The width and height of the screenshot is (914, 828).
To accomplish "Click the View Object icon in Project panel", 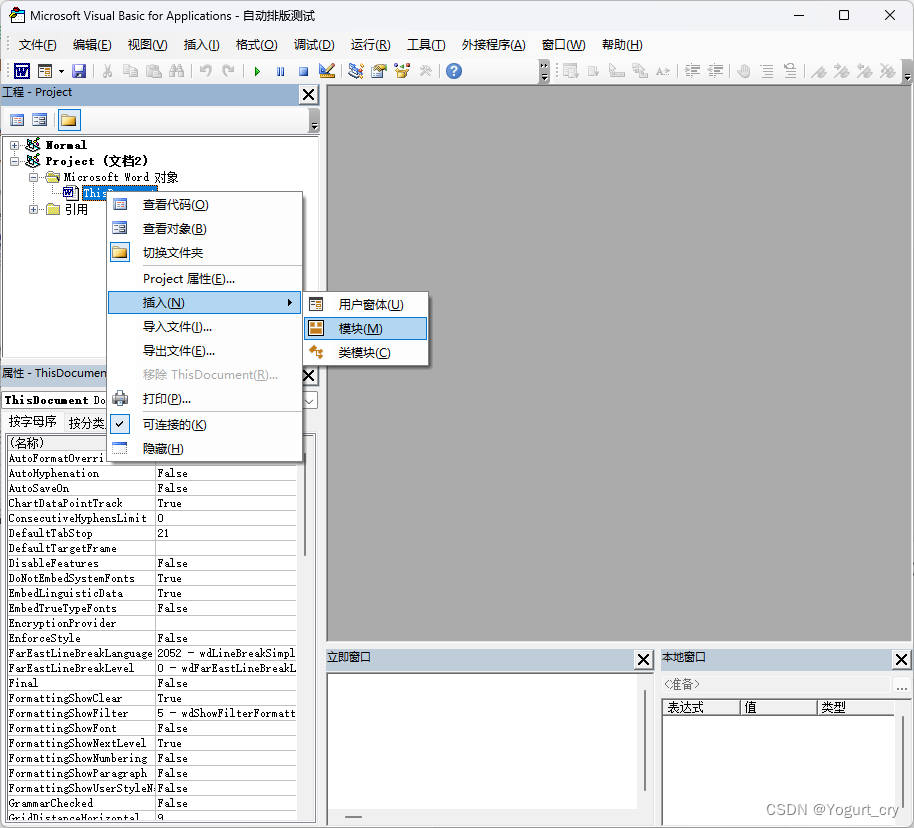I will tap(40, 120).
